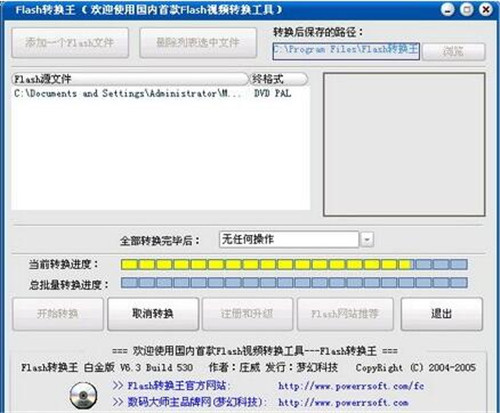Click the 开始转换 button

point(58,314)
